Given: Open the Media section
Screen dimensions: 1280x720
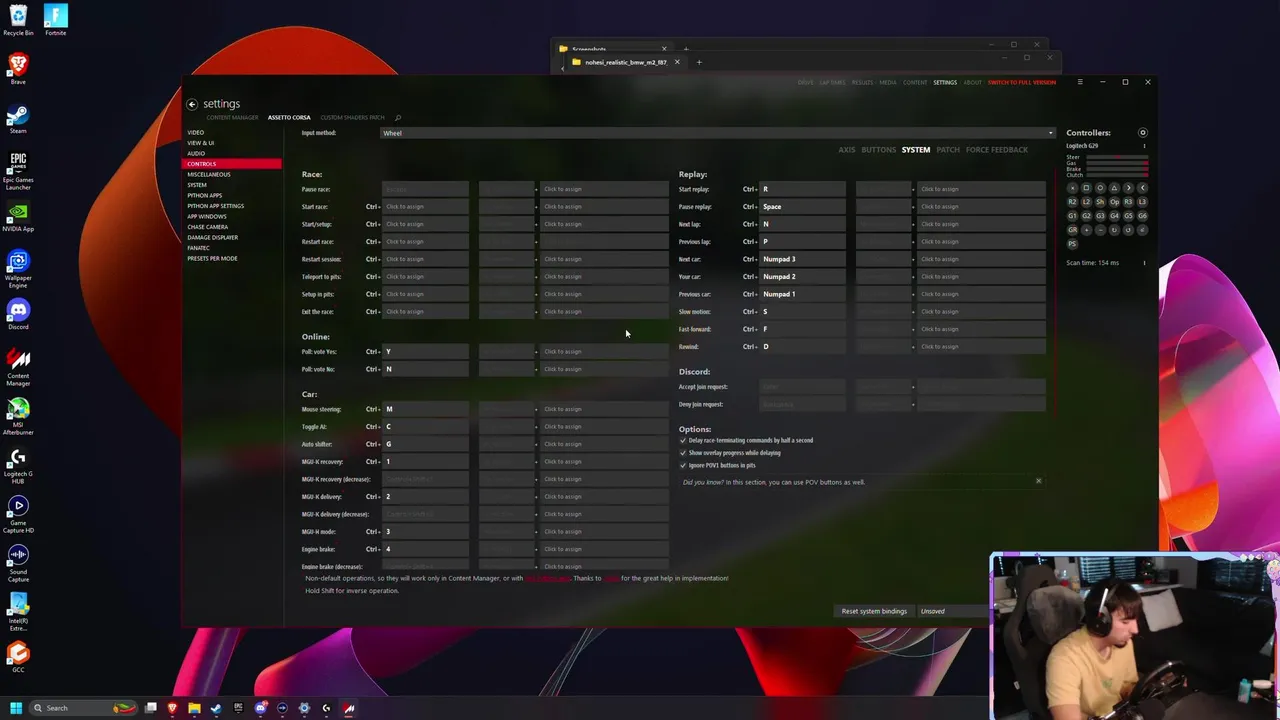Looking at the screenshot, I should [888, 82].
